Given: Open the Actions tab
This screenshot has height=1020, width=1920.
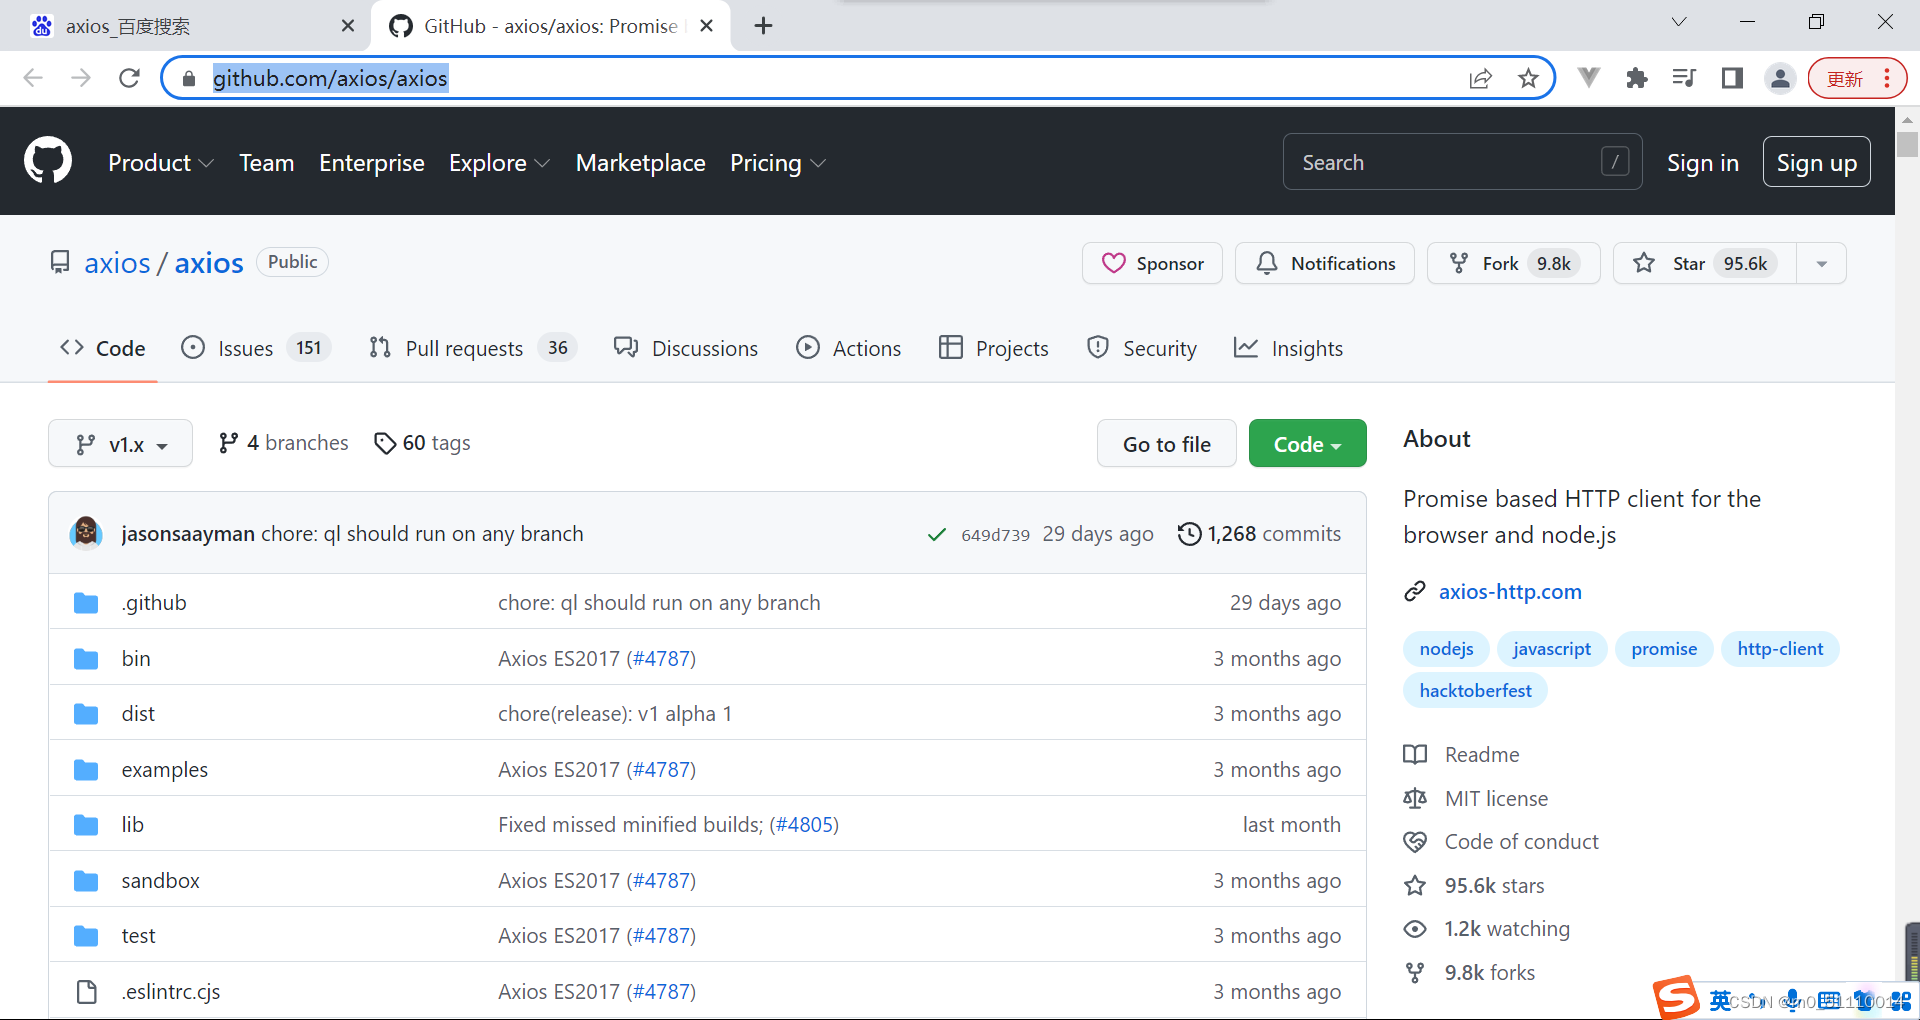Looking at the screenshot, I should pos(848,348).
